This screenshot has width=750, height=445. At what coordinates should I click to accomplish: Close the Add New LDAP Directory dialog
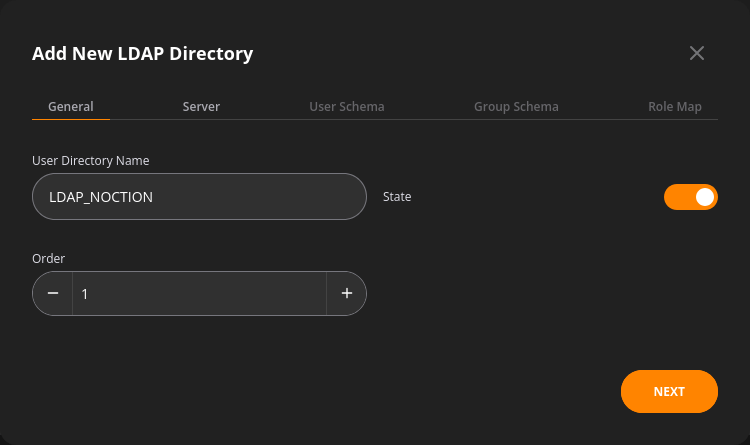(x=696, y=53)
